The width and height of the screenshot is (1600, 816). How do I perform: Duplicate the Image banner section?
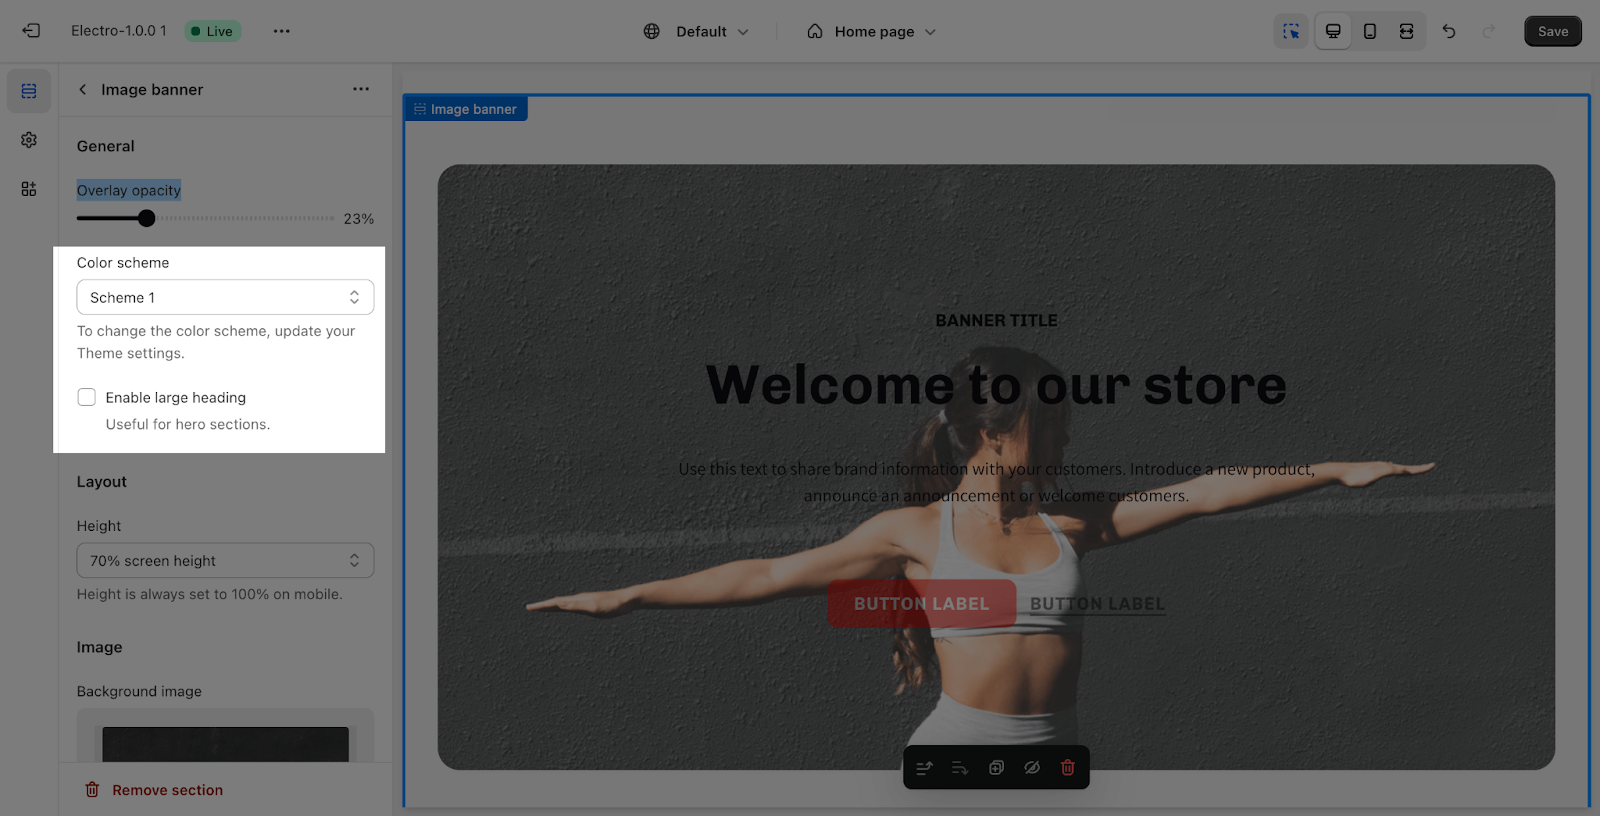click(996, 768)
